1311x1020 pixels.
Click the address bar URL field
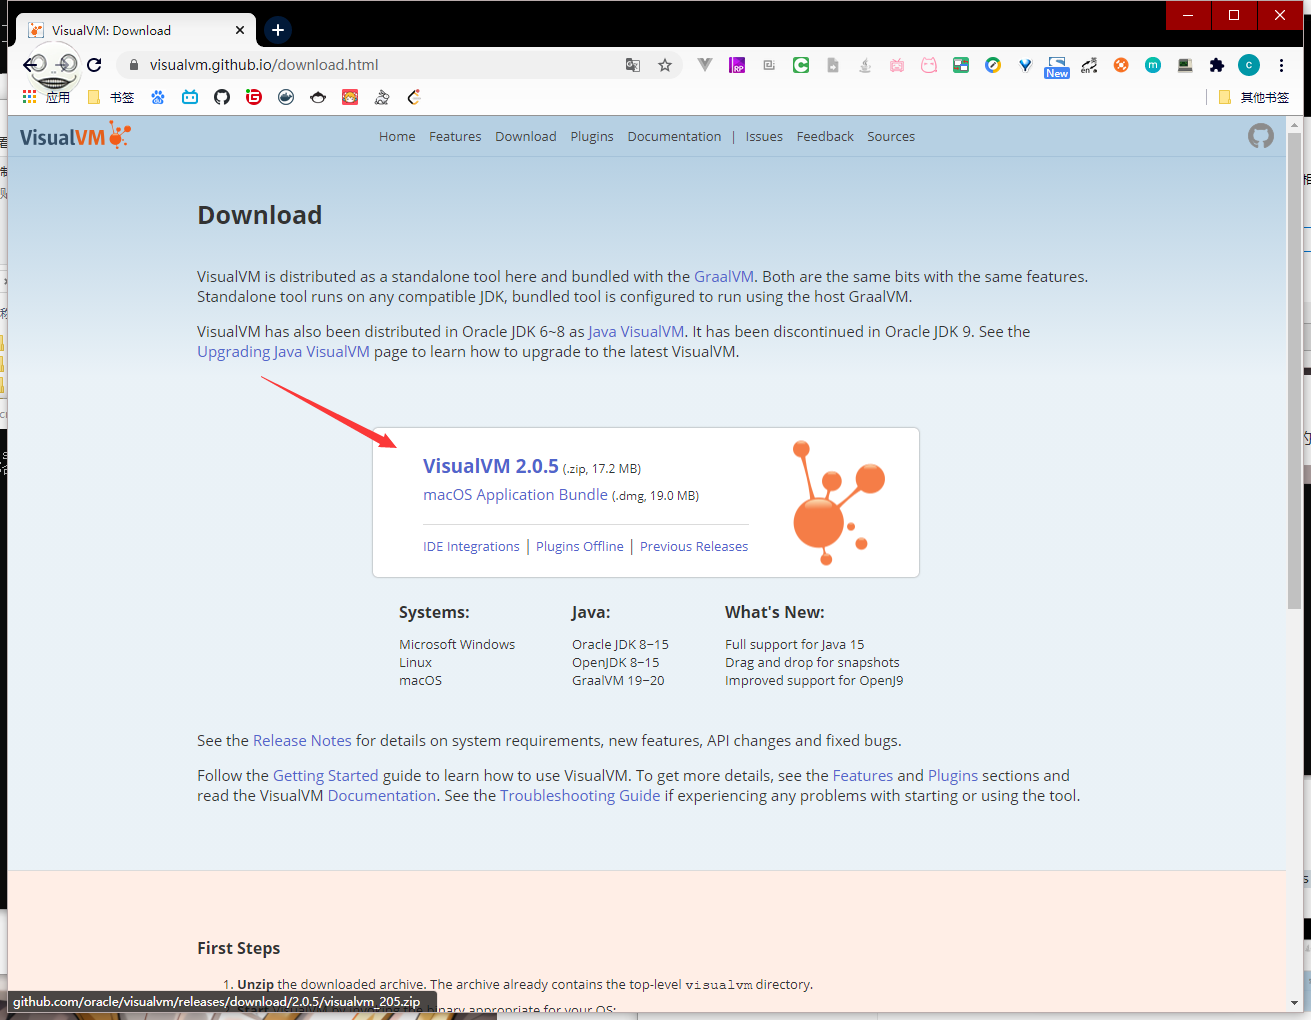click(x=380, y=65)
